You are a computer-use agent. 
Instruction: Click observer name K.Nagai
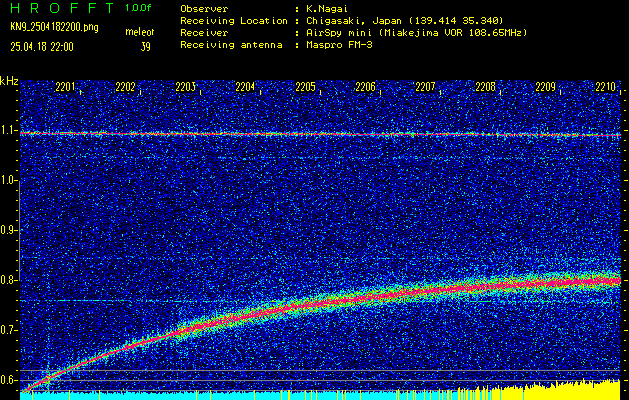(326, 9)
